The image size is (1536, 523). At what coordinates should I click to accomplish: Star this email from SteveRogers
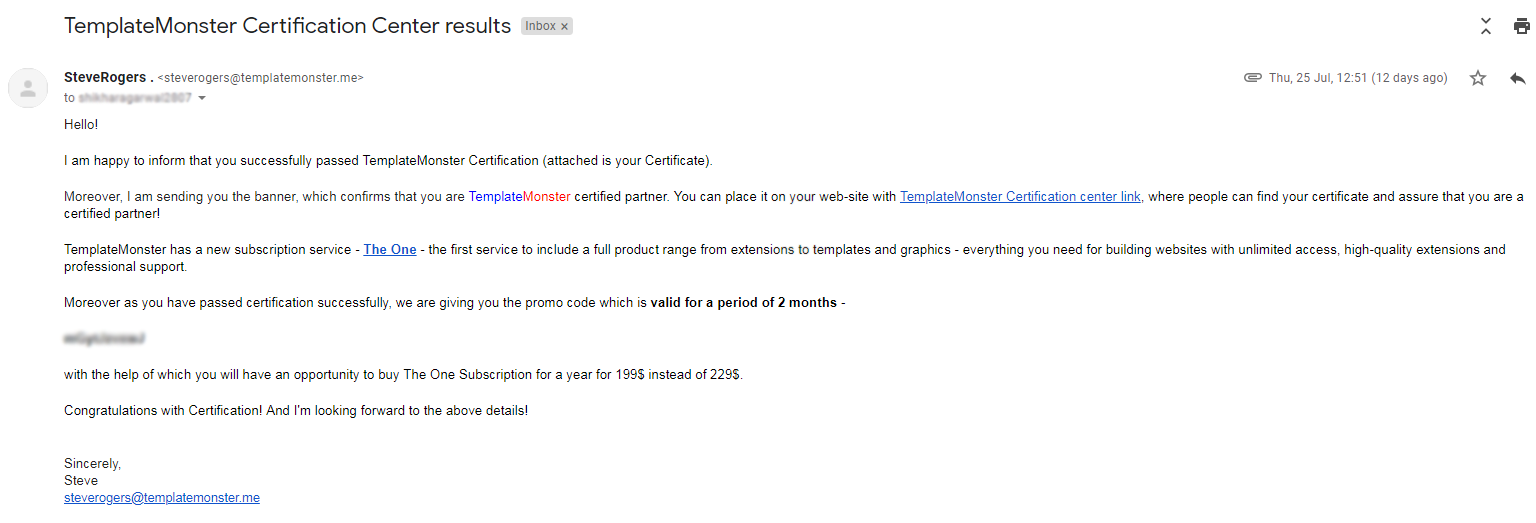coord(1478,78)
